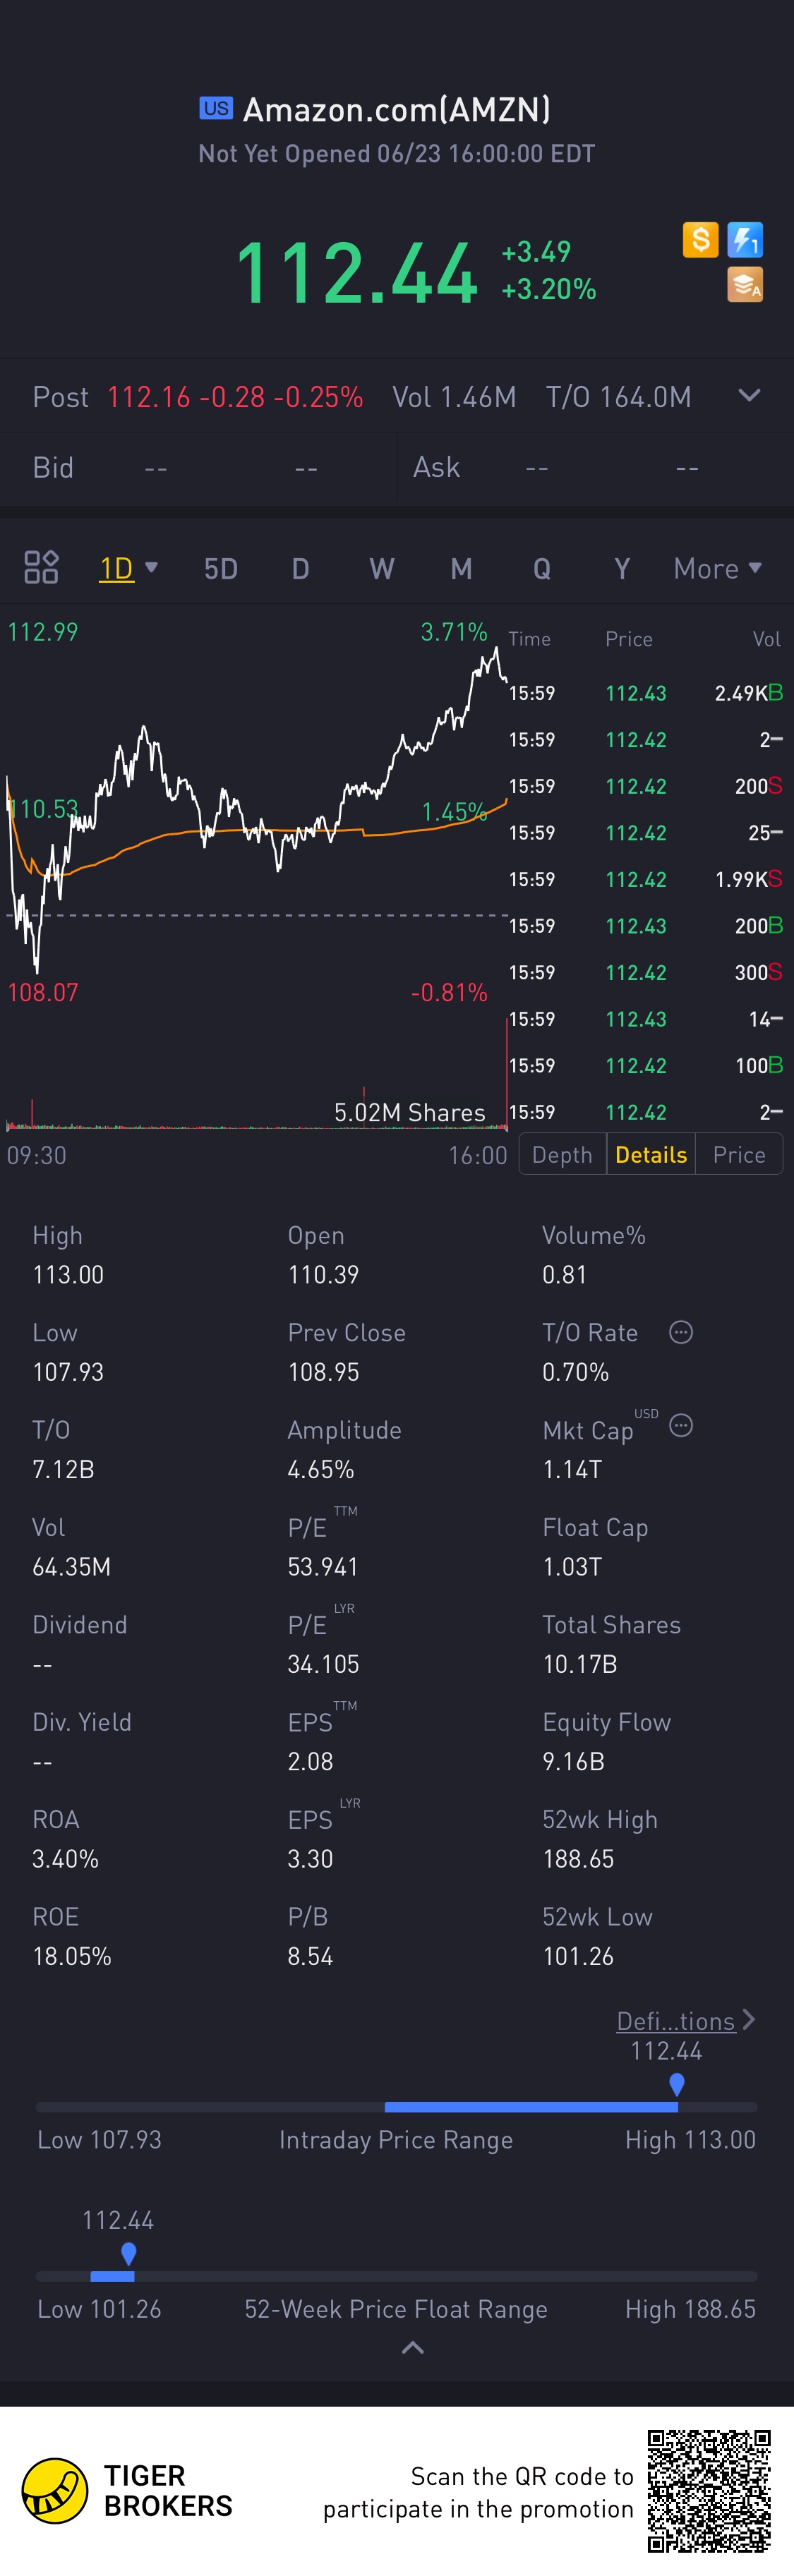Open the More chart periods dropdown
The width and height of the screenshot is (794, 2576).
tap(718, 568)
